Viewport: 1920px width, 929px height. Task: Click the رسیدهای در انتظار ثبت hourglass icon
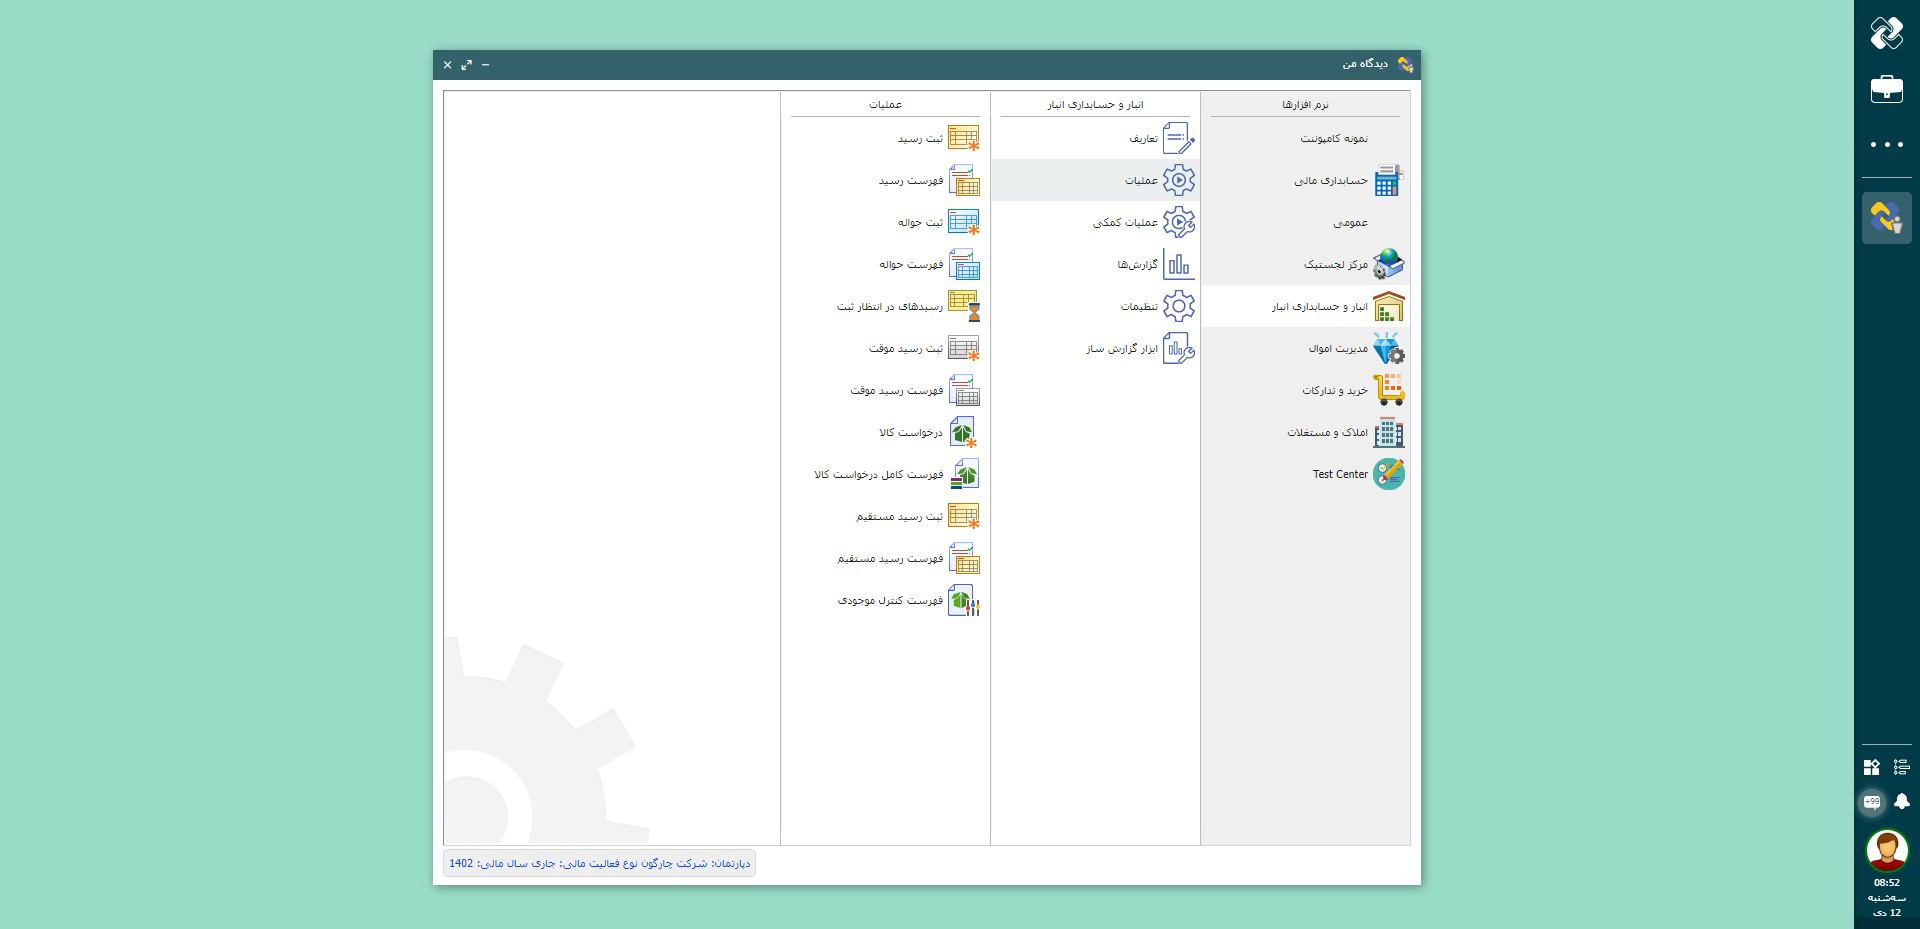tap(963, 307)
